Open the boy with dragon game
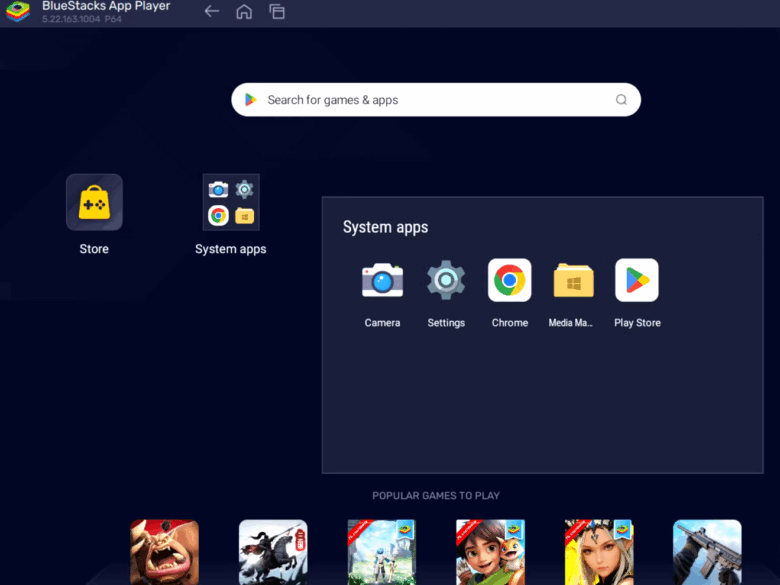Image resolution: width=780 pixels, height=585 pixels. (490, 551)
